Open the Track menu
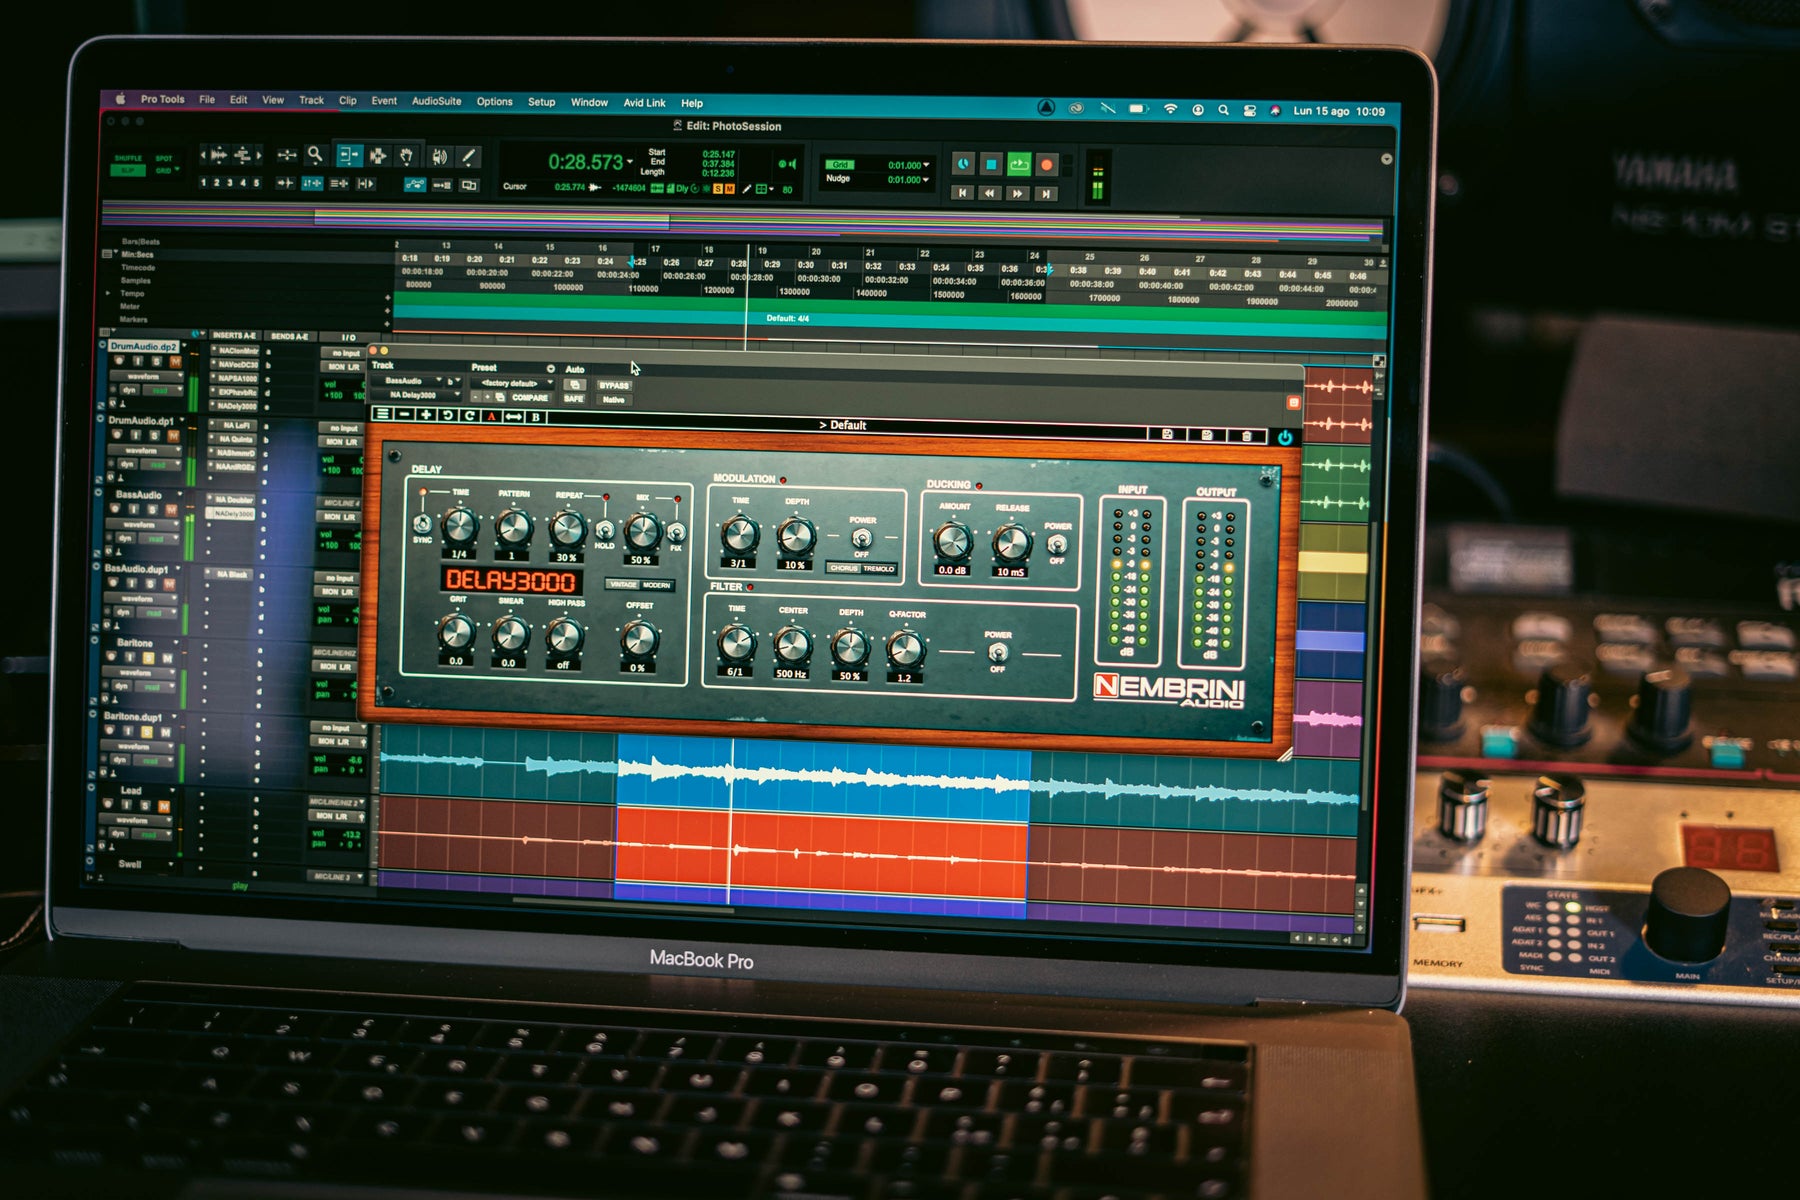 click(311, 100)
